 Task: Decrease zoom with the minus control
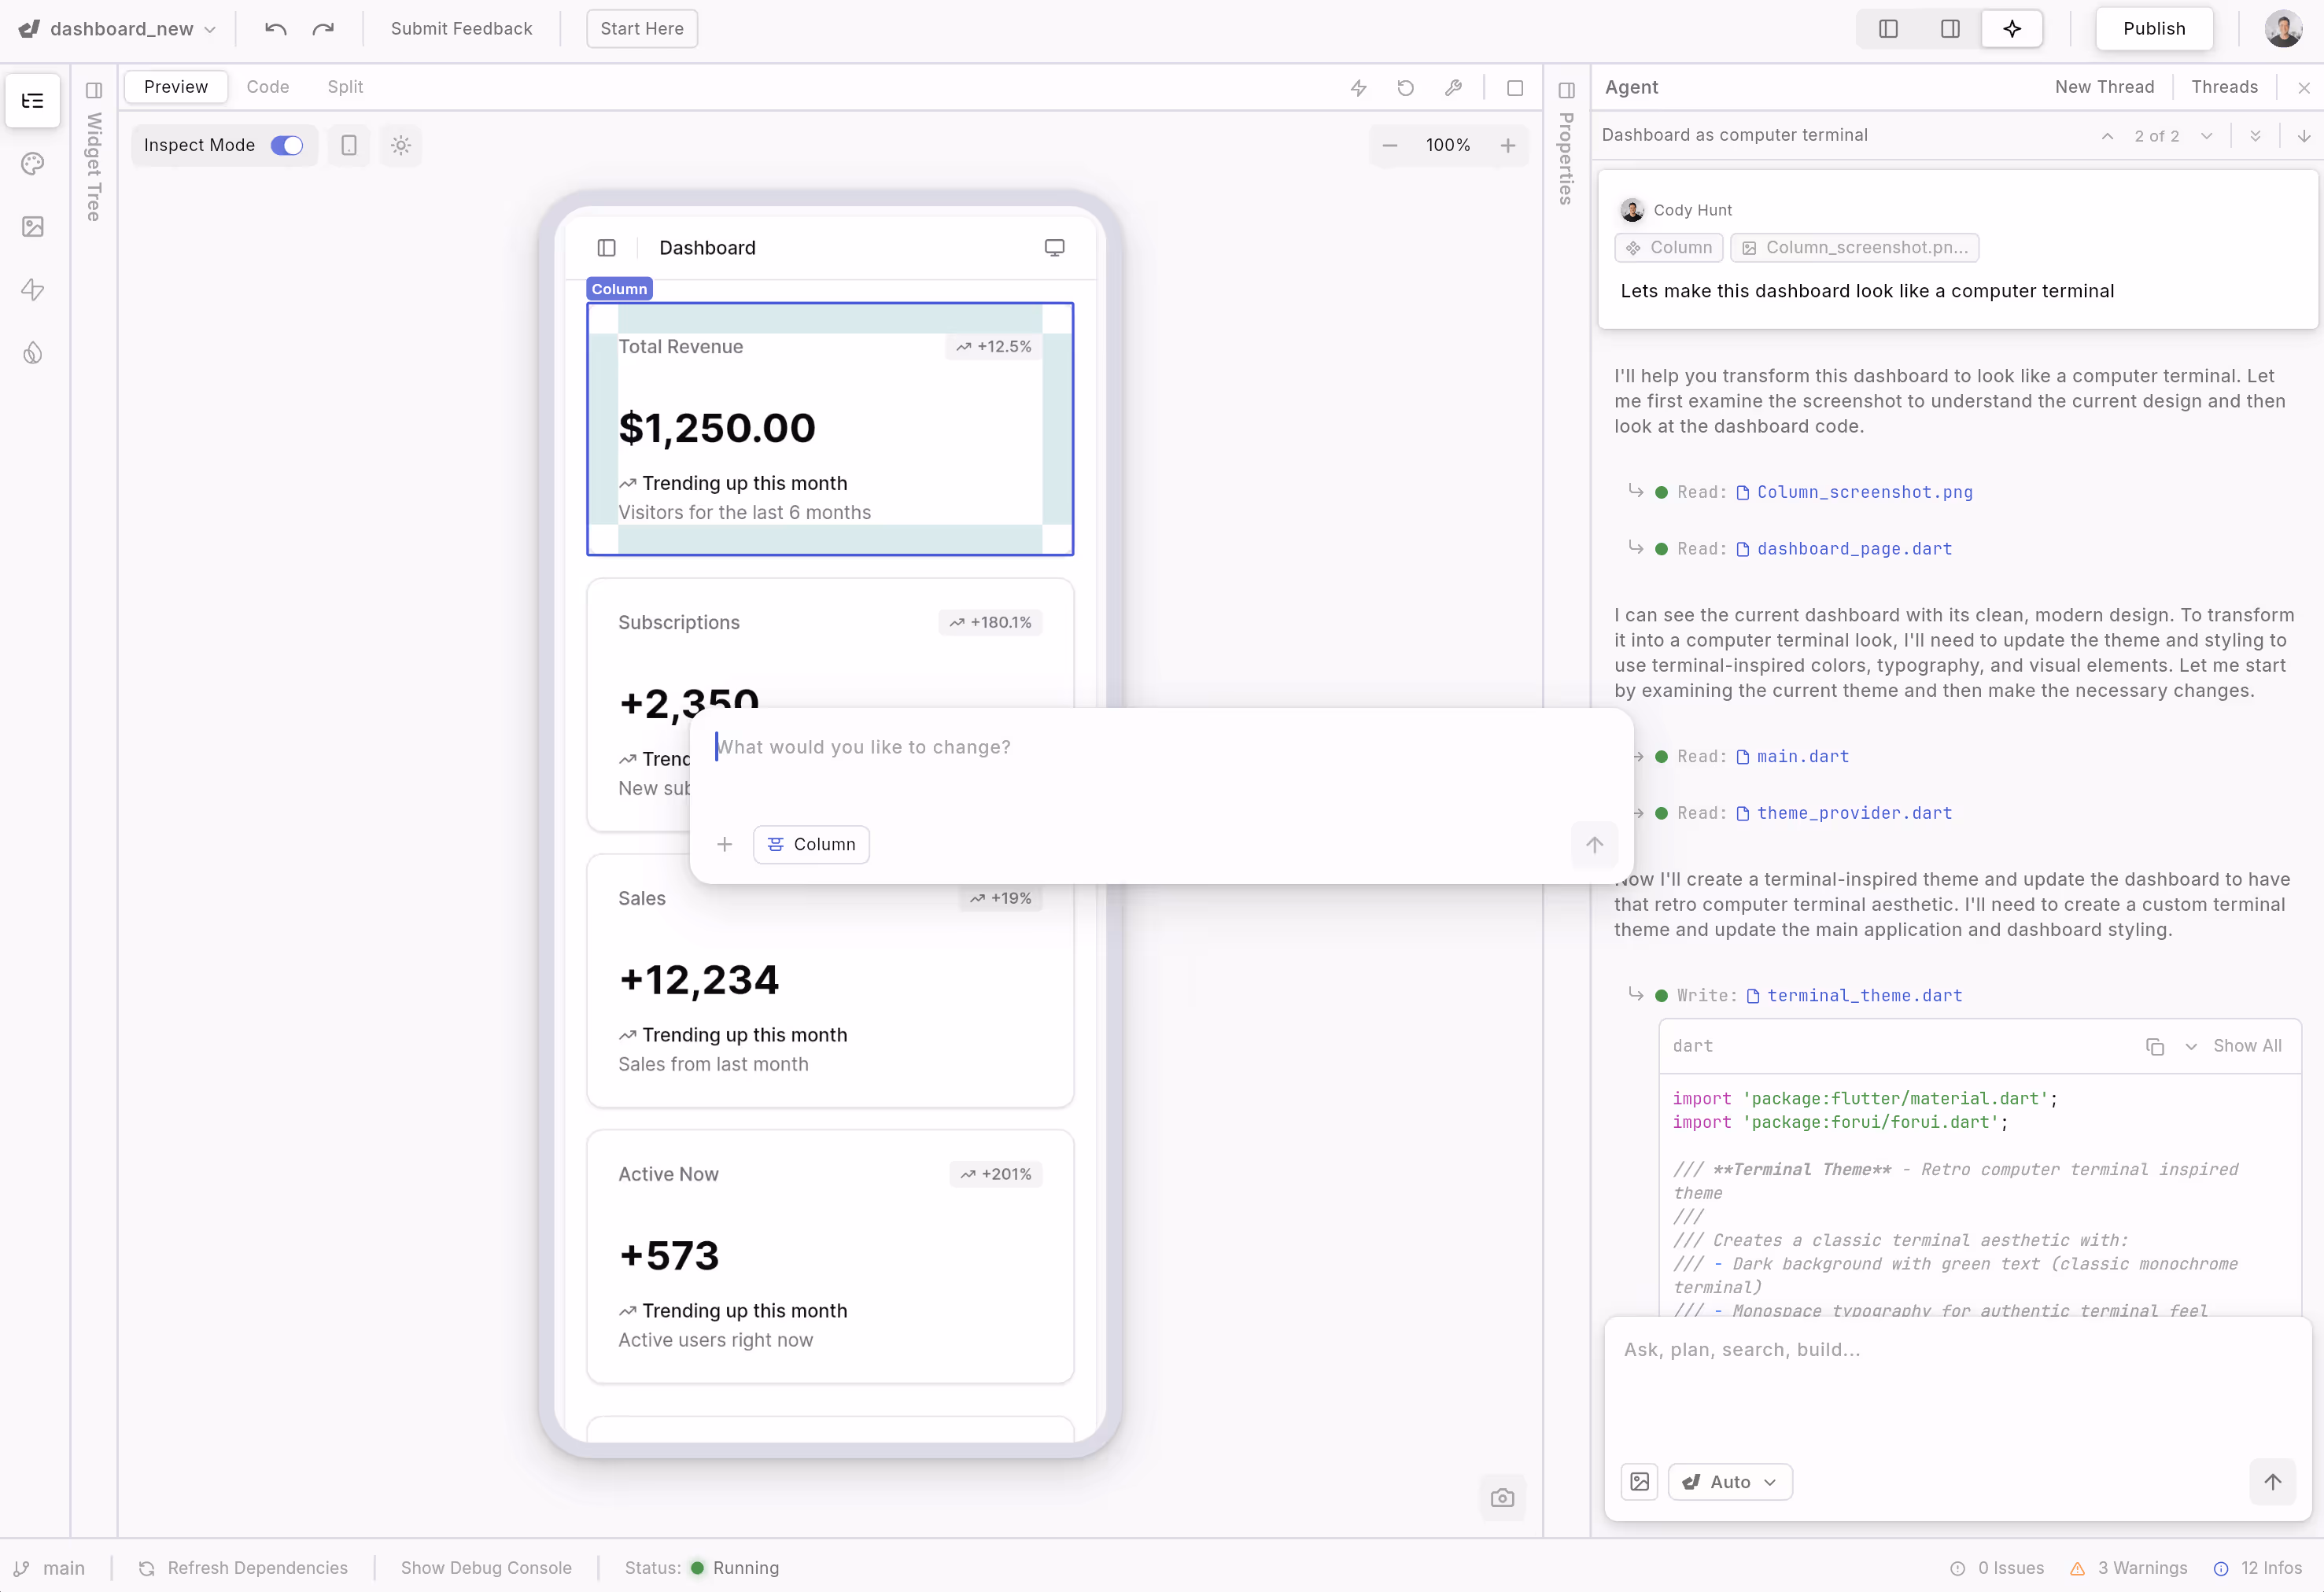[x=1389, y=145]
